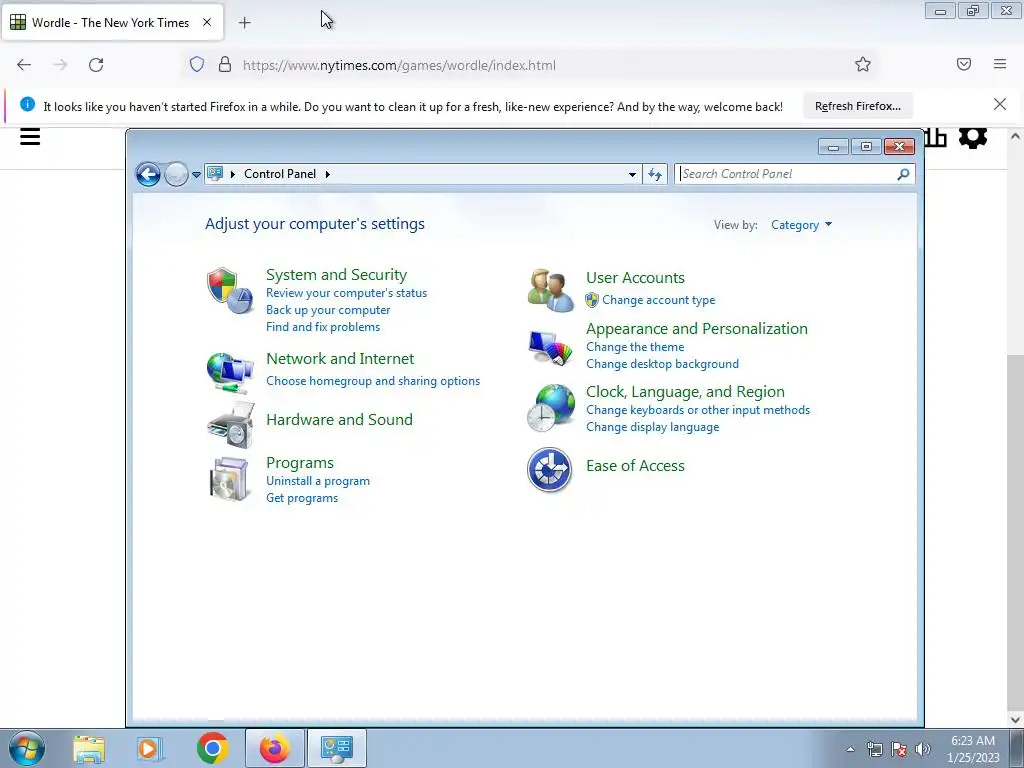Click Change the theme

click(635, 347)
